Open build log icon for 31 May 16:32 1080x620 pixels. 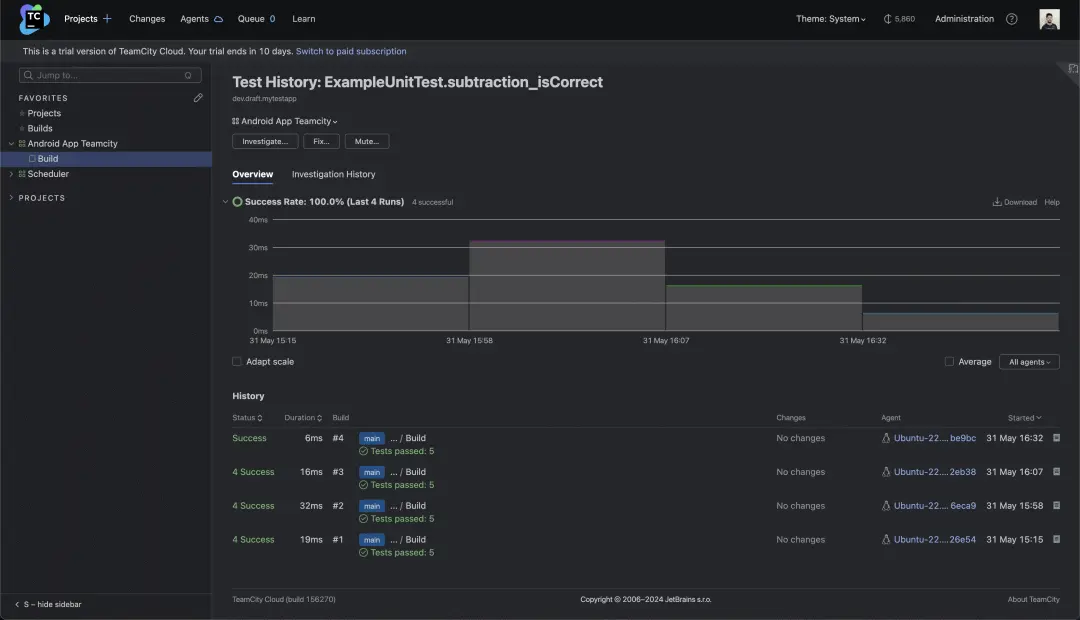(x=1056, y=438)
